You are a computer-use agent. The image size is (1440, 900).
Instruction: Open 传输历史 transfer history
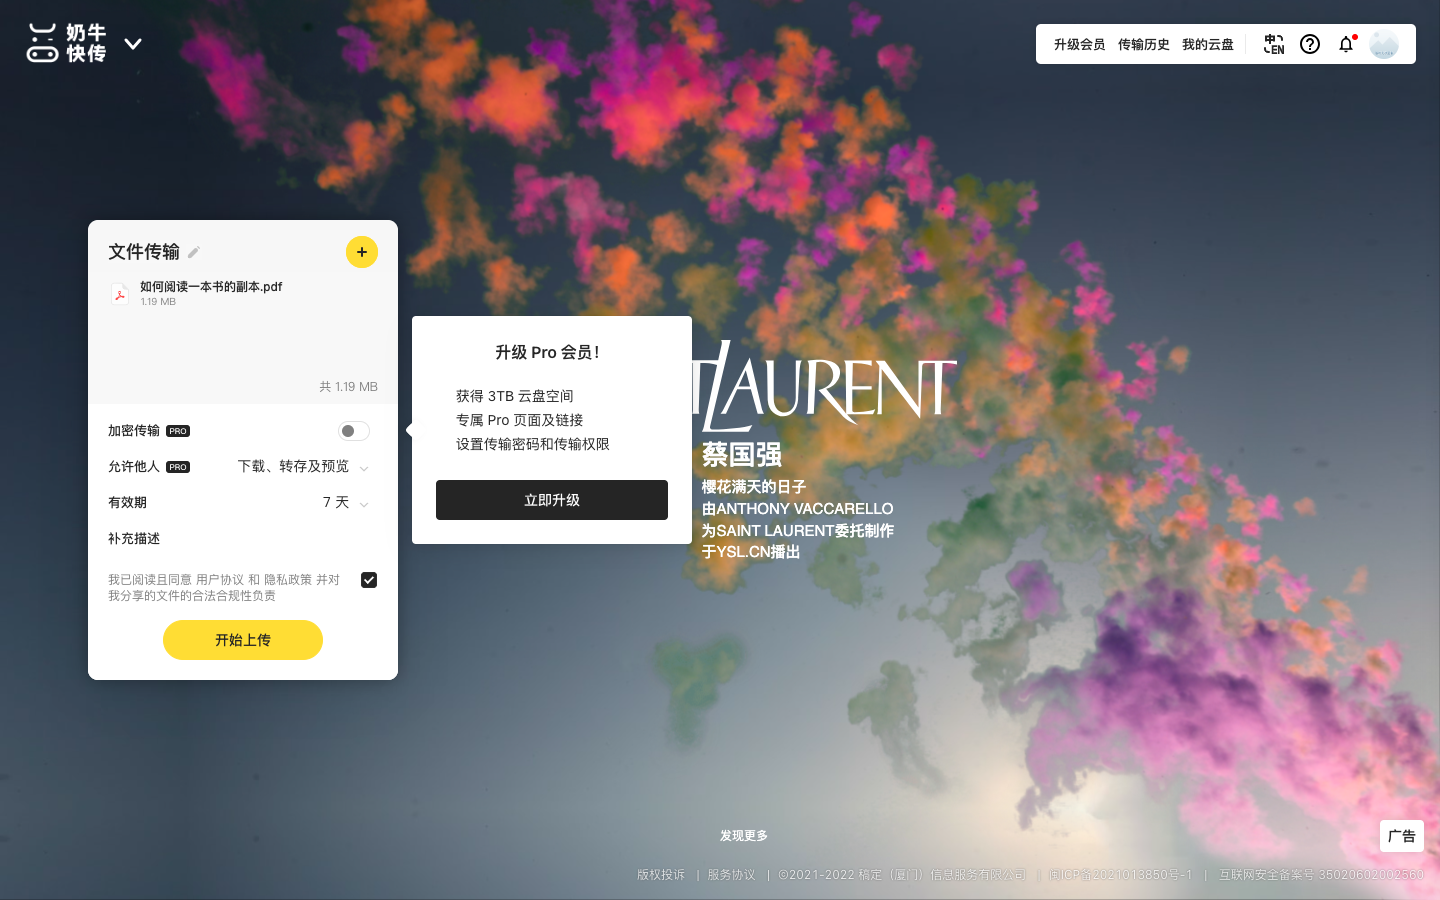click(x=1143, y=44)
